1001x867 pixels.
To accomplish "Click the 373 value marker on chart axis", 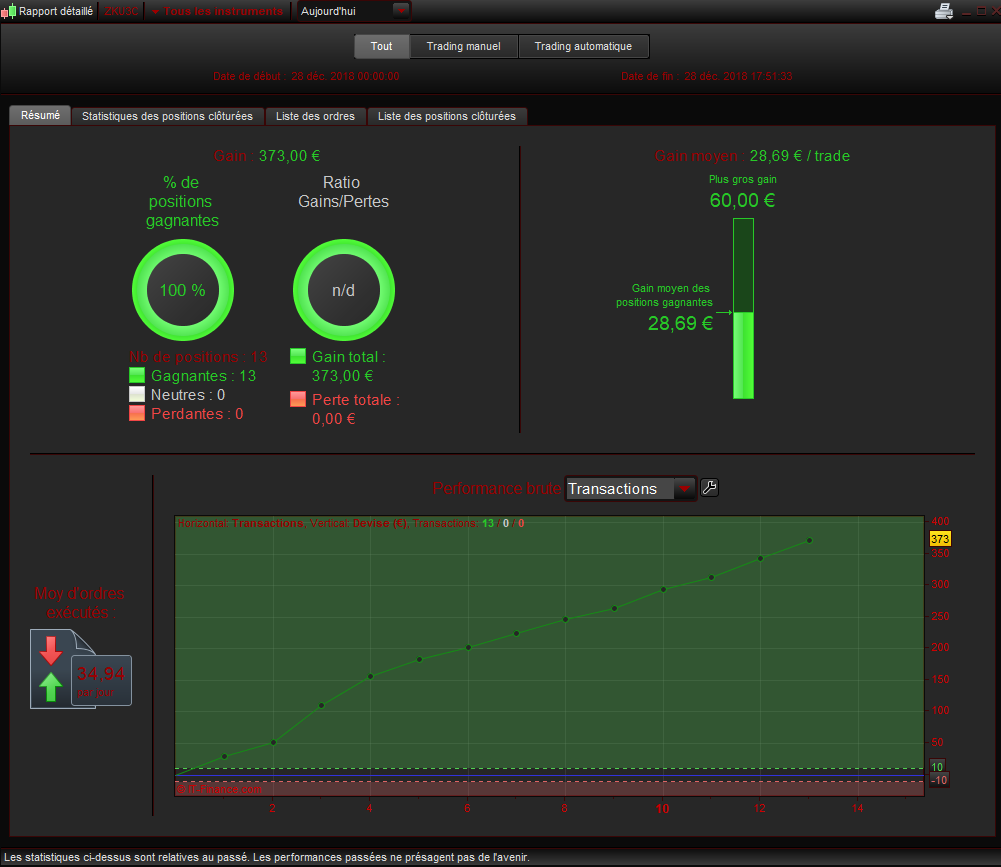I will pyautogui.click(x=940, y=539).
